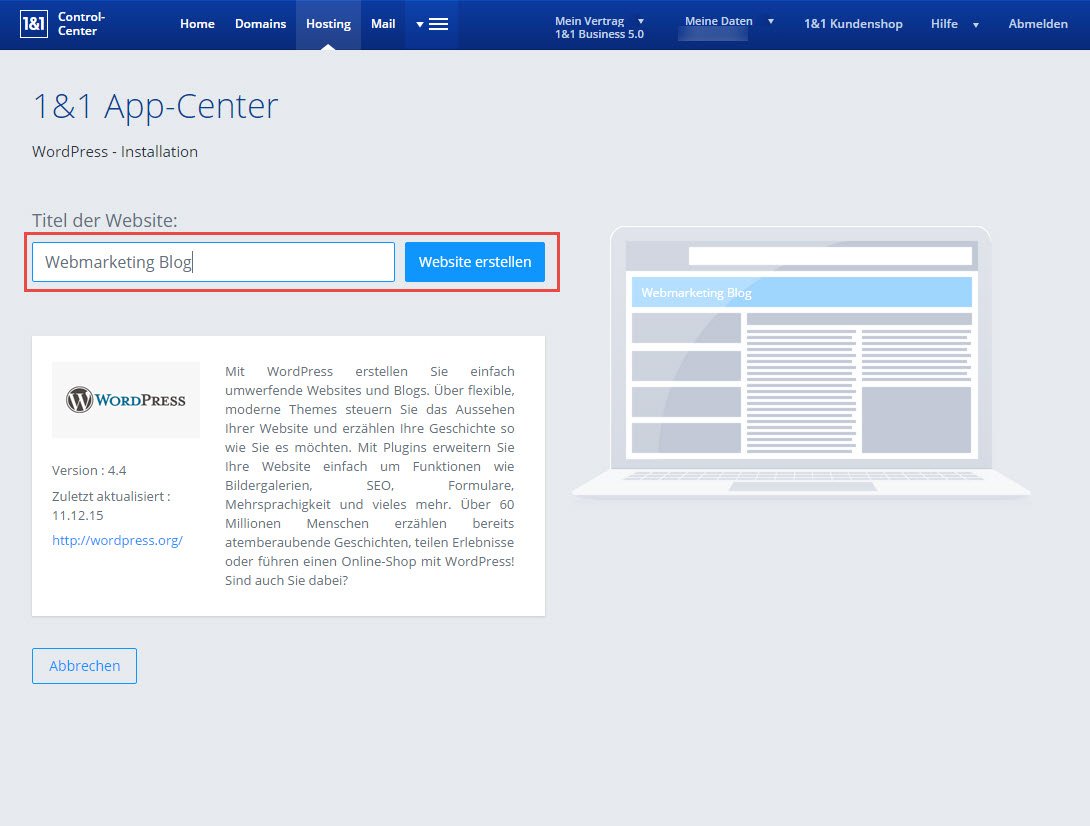Cancel installation with Abbrechen button
The width and height of the screenshot is (1090, 826).
tap(84, 666)
